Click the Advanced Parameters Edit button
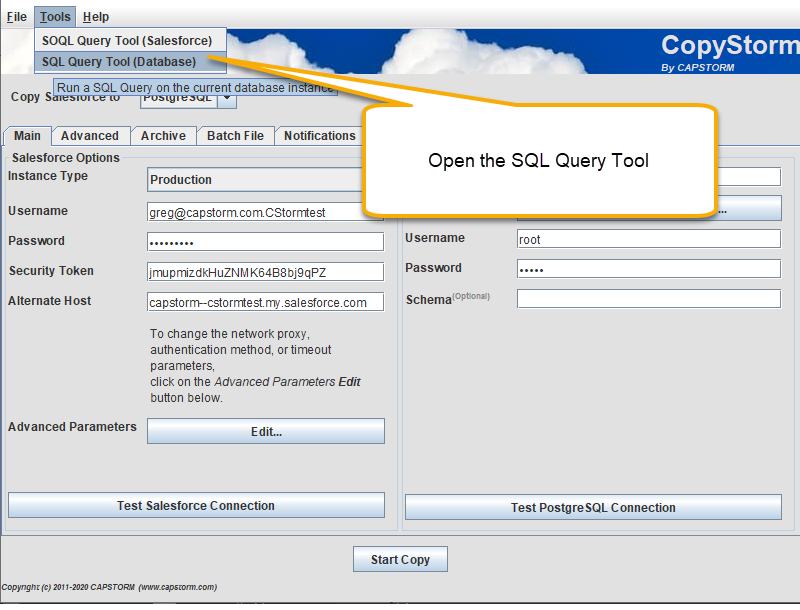Screen dimensions: 800x610 coord(266,431)
